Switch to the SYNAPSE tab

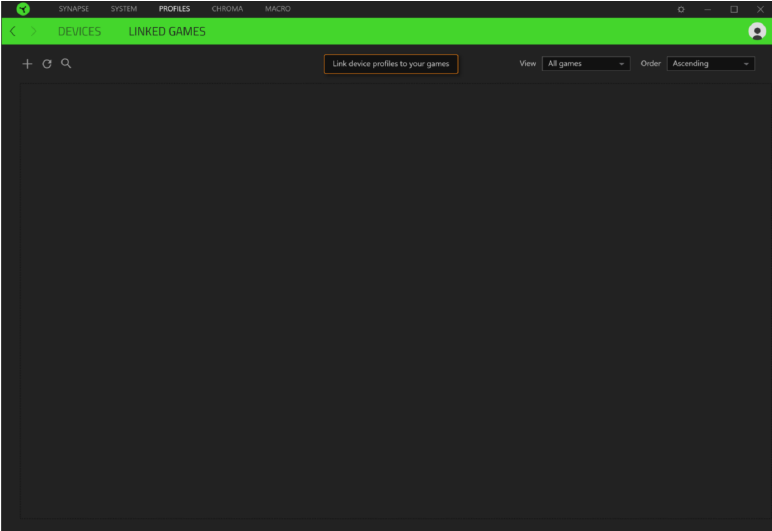click(74, 9)
